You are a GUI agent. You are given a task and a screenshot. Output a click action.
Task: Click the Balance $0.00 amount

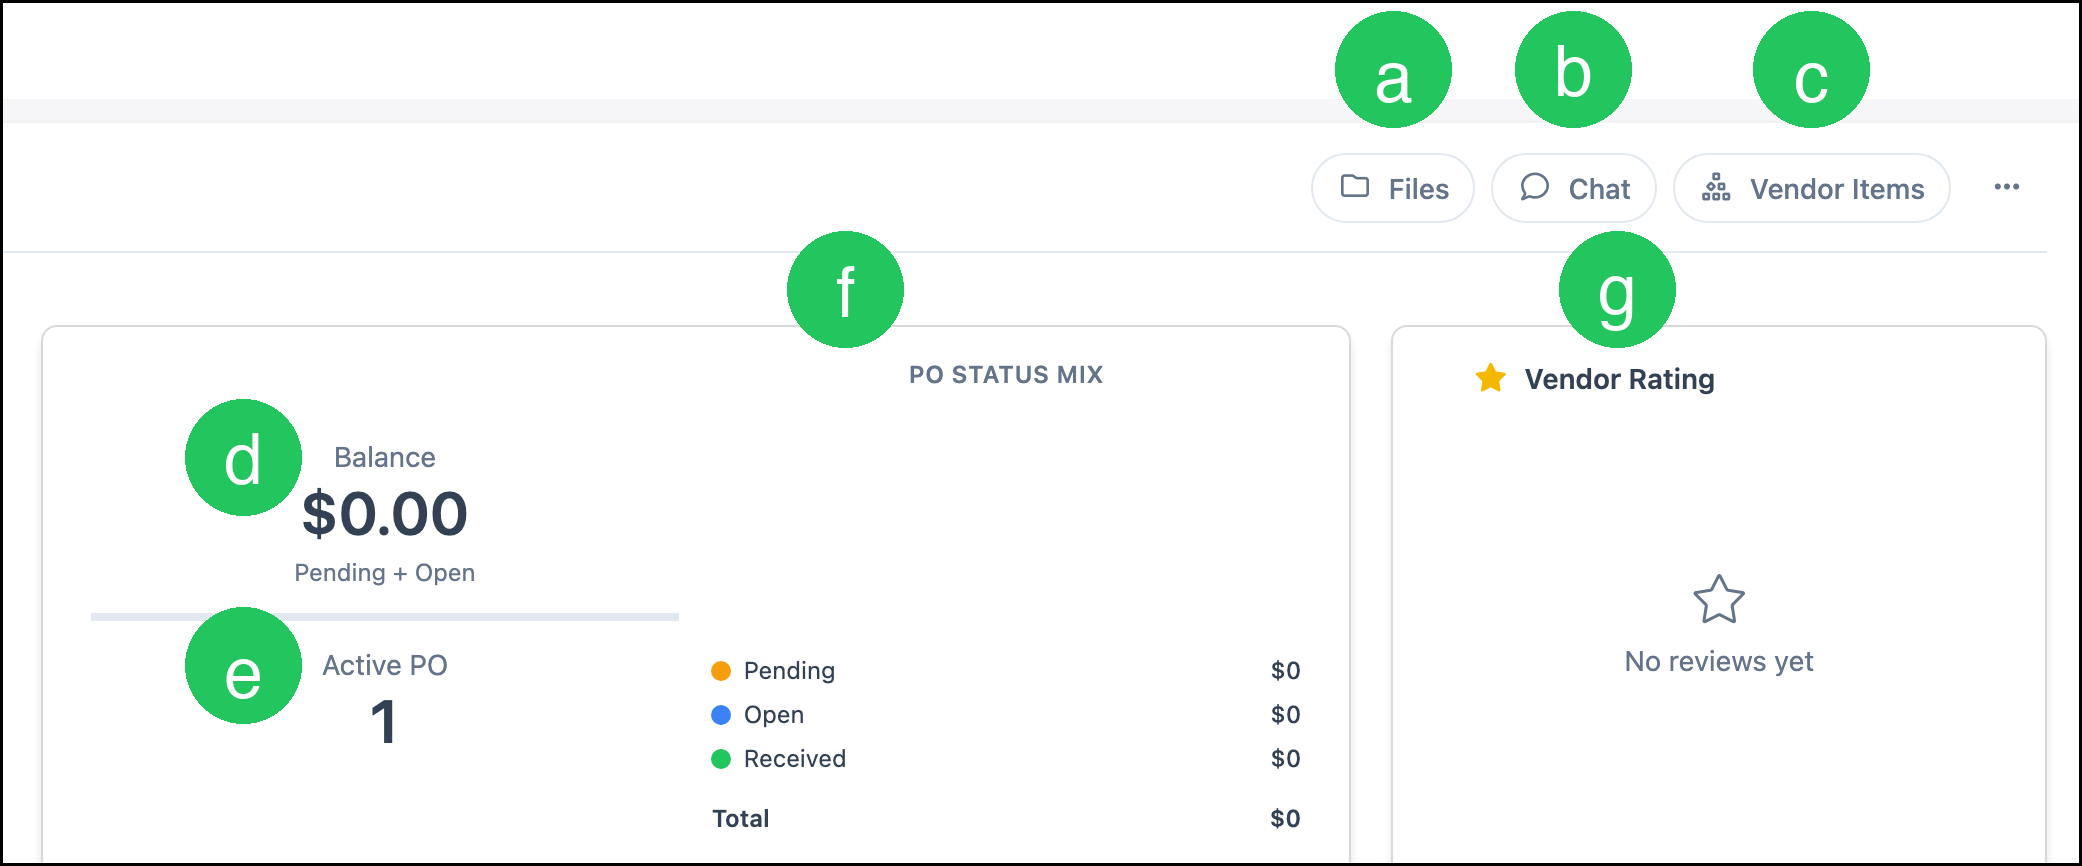pos(385,514)
